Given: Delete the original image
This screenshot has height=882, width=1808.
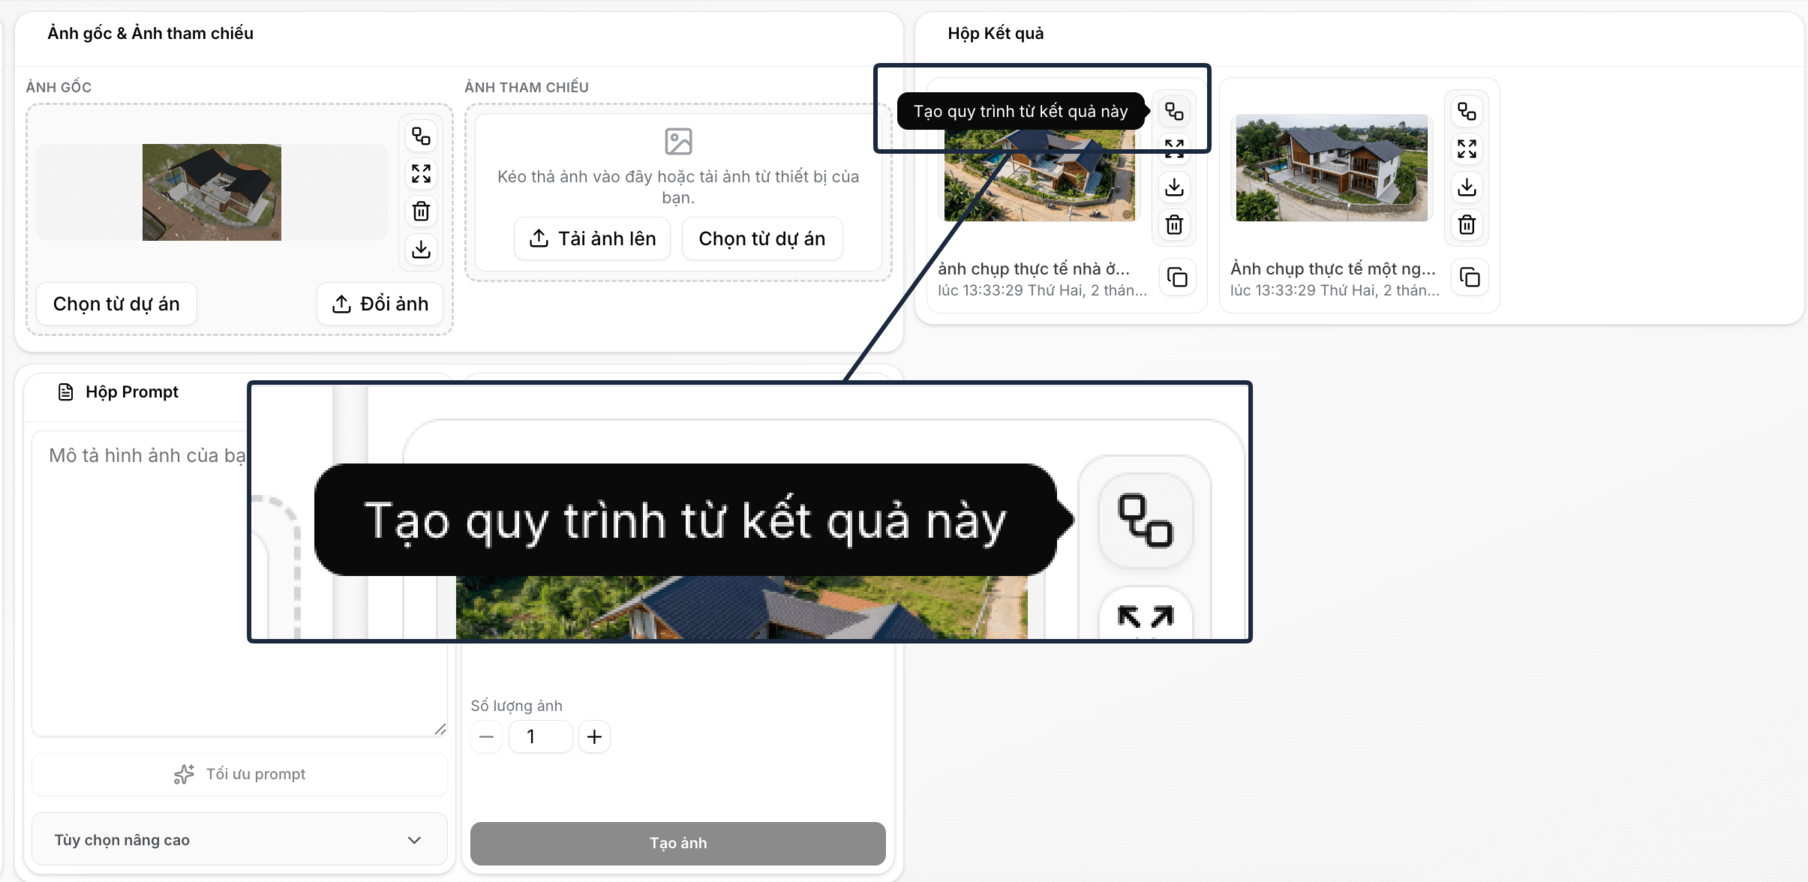Looking at the screenshot, I should pyautogui.click(x=421, y=211).
